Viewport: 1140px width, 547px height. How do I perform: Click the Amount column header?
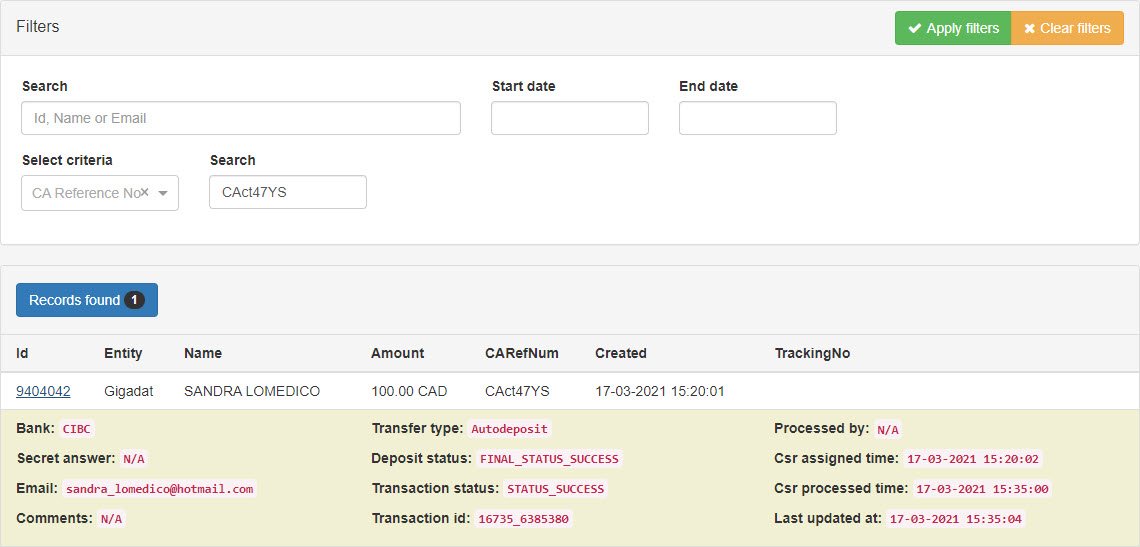398,354
